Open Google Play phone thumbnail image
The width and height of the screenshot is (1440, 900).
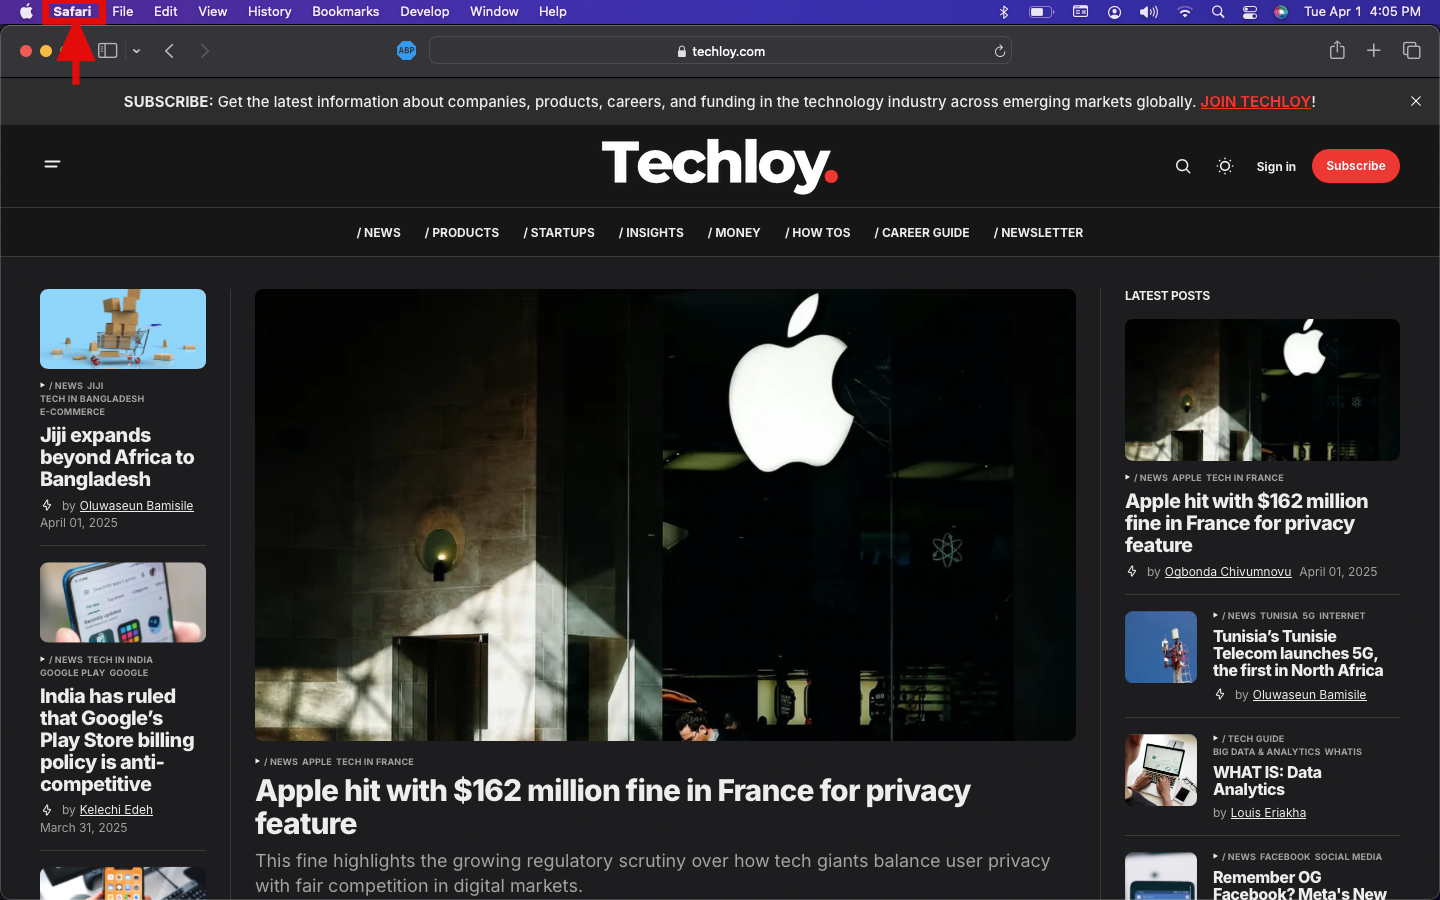pyautogui.click(x=123, y=602)
